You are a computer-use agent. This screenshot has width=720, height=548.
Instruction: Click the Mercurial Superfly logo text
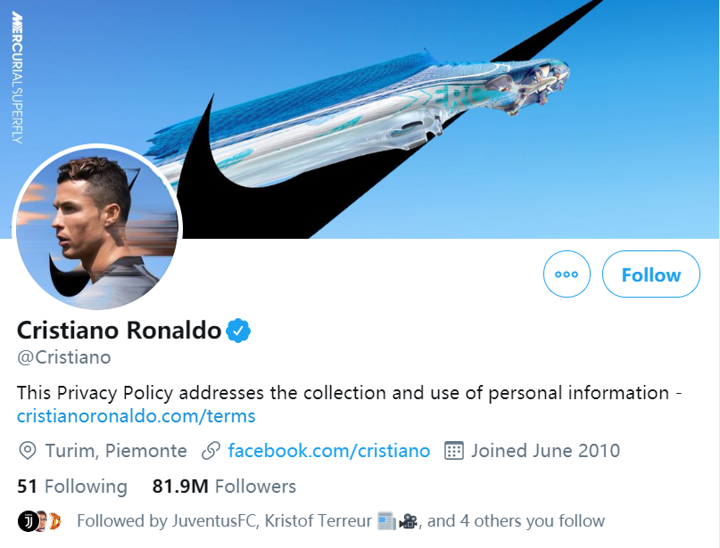[x=17, y=73]
